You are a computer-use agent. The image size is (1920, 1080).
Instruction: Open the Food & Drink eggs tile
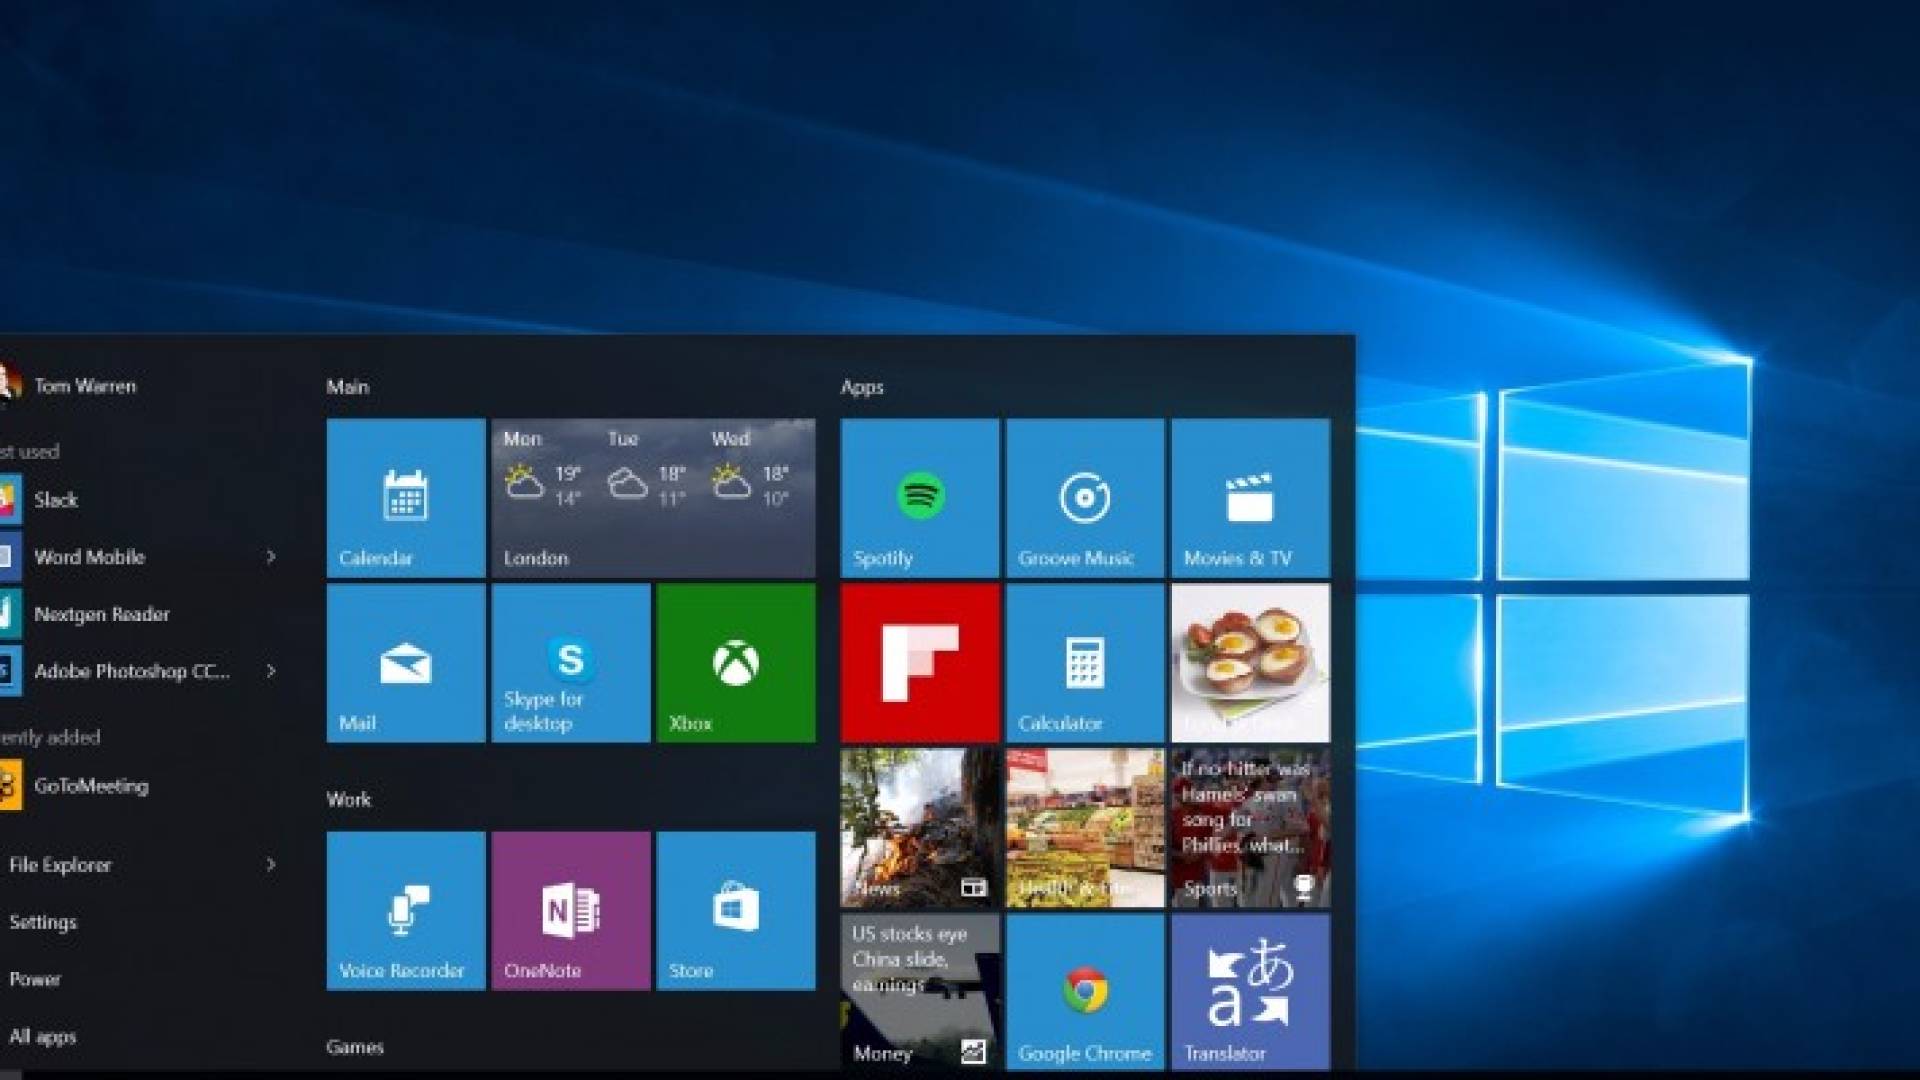pyautogui.click(x=1251, y=663)
